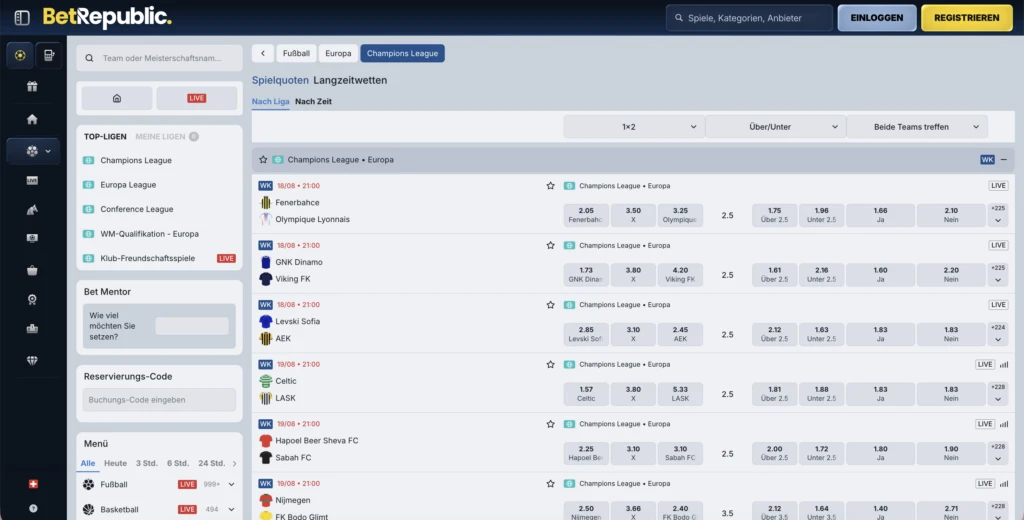This screenshot has height=520, width=1024.
Task: Switch to Langzeitwetten tab
Action: (350, 80)
